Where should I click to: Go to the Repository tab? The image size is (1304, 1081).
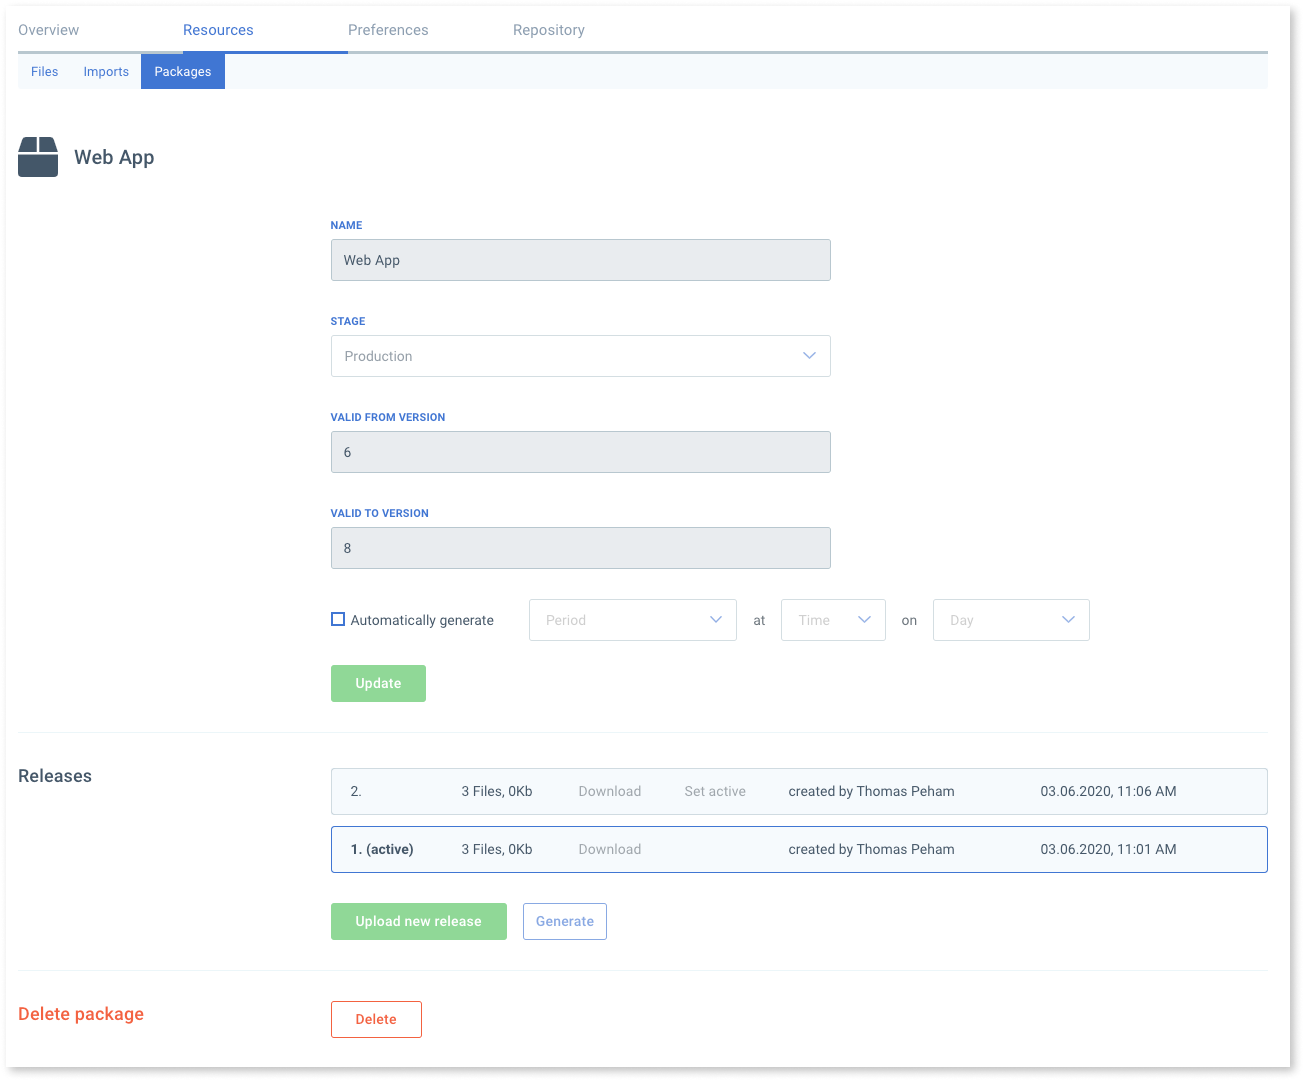[549, 30]
